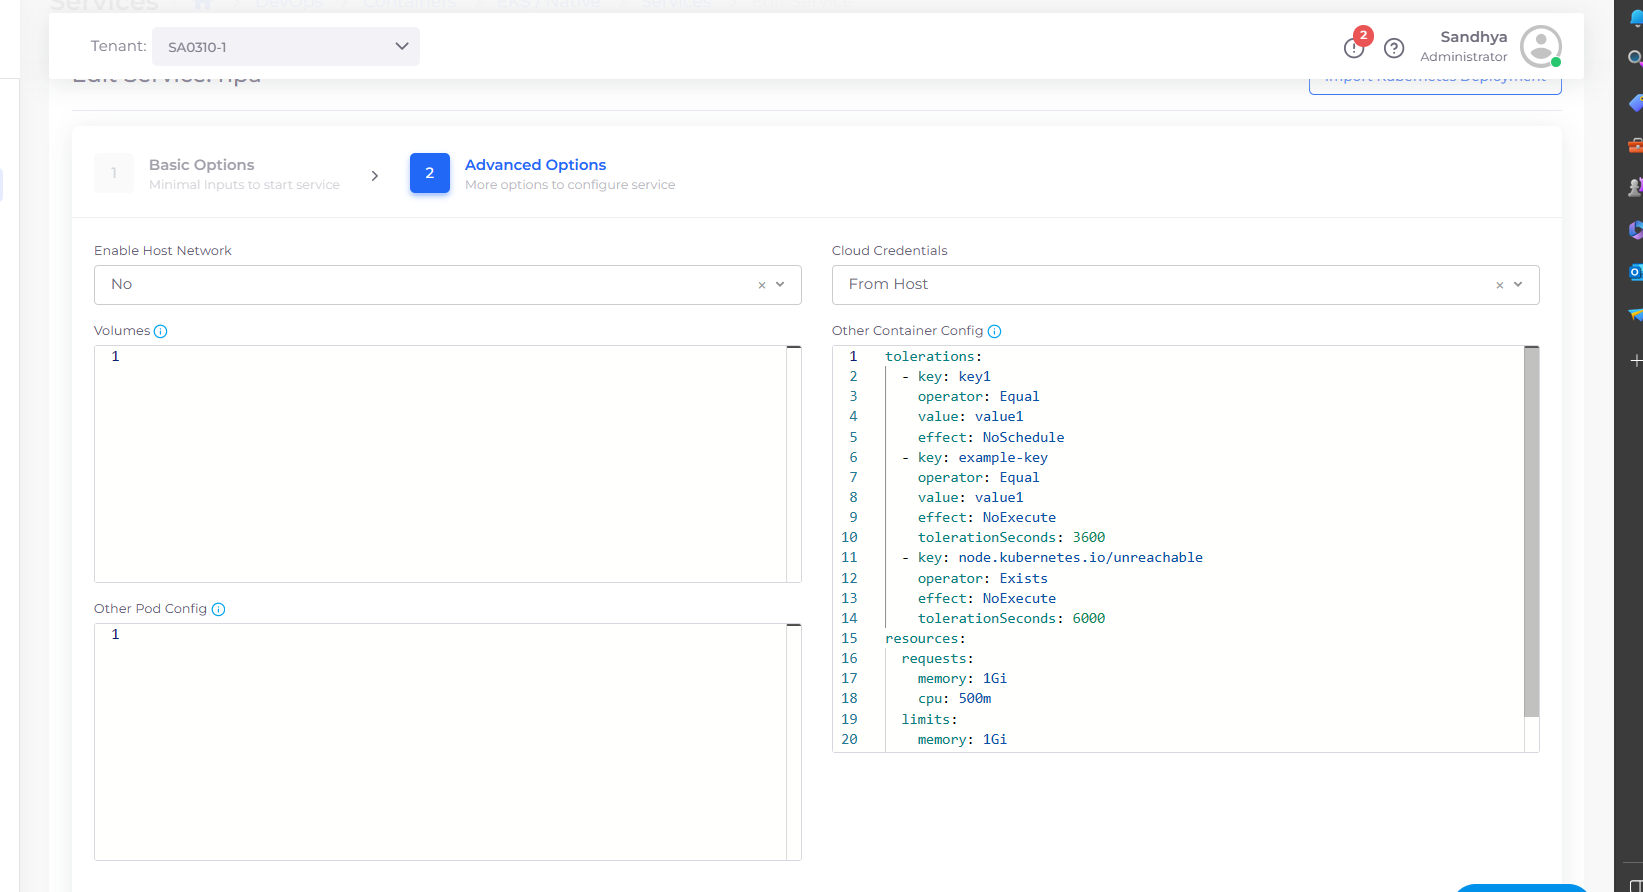Click the Sandhya user name
Viewport: 1643px width, 892px height.
[1473, 37]
